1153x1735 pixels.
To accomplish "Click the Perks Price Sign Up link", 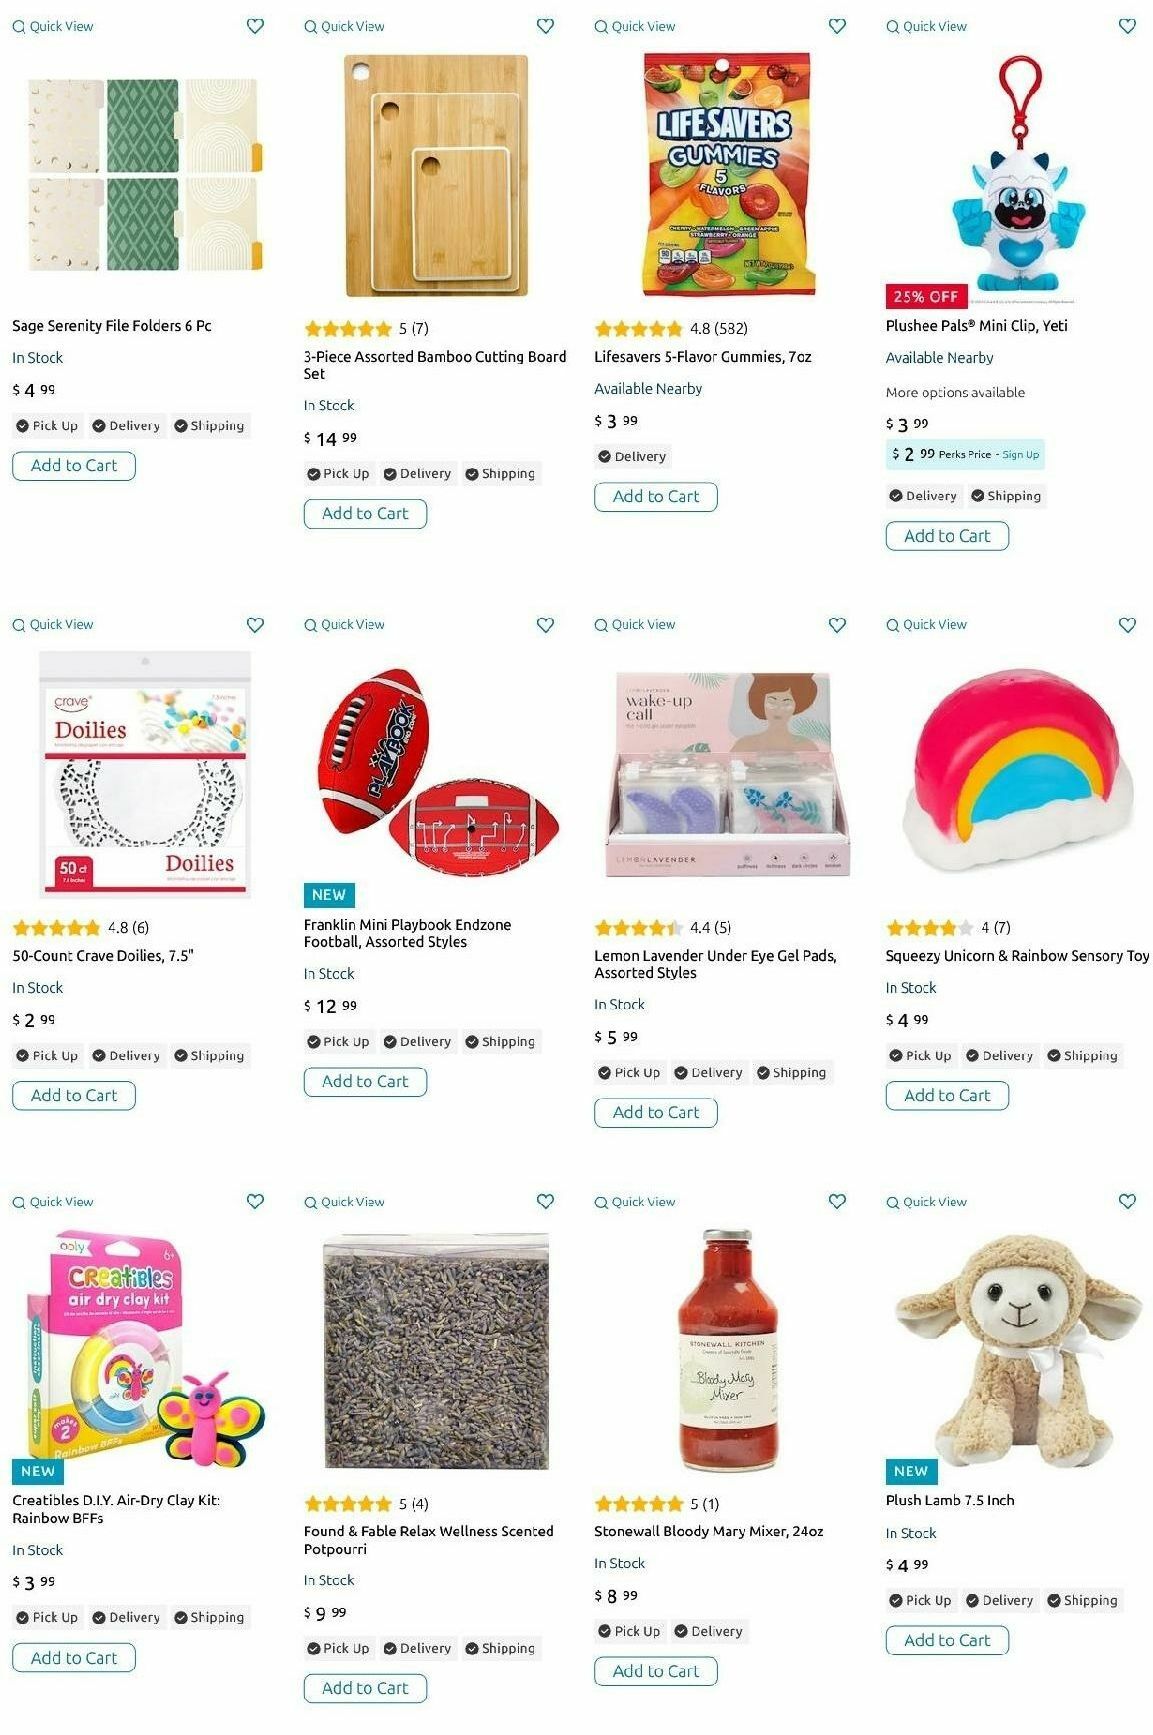I will coord(1021,454).
